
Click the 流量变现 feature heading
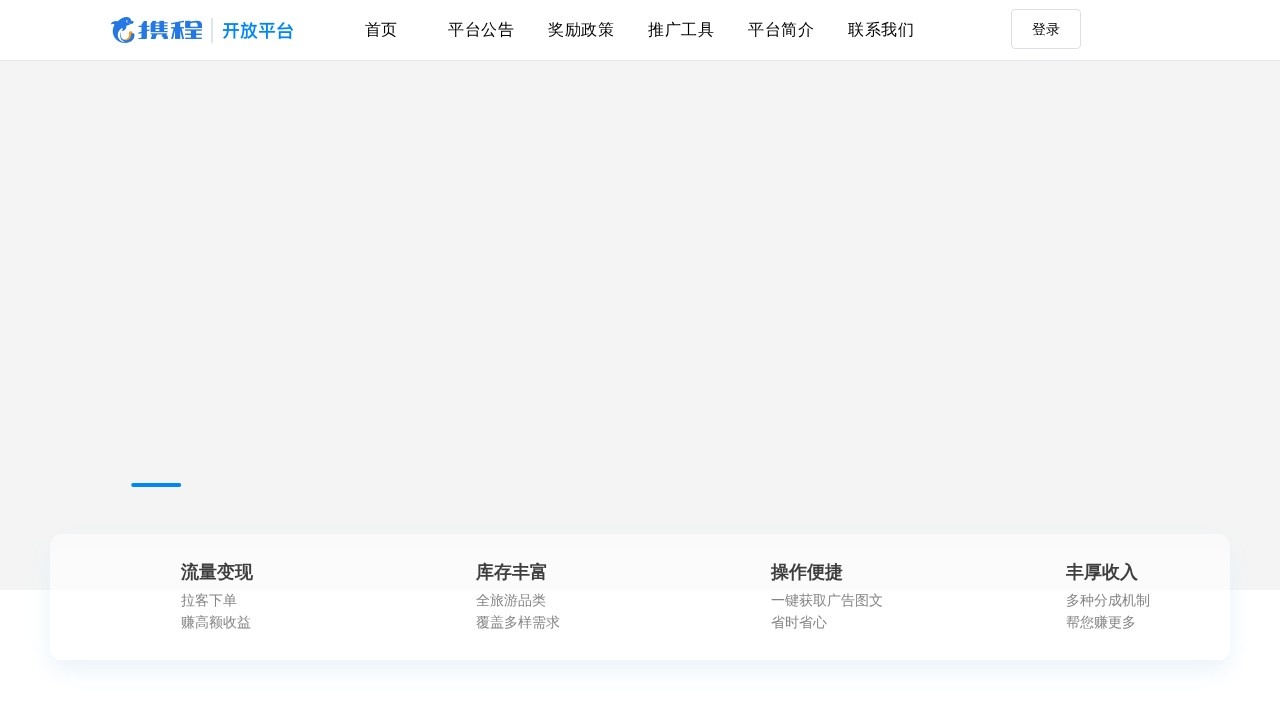(216, 572)
